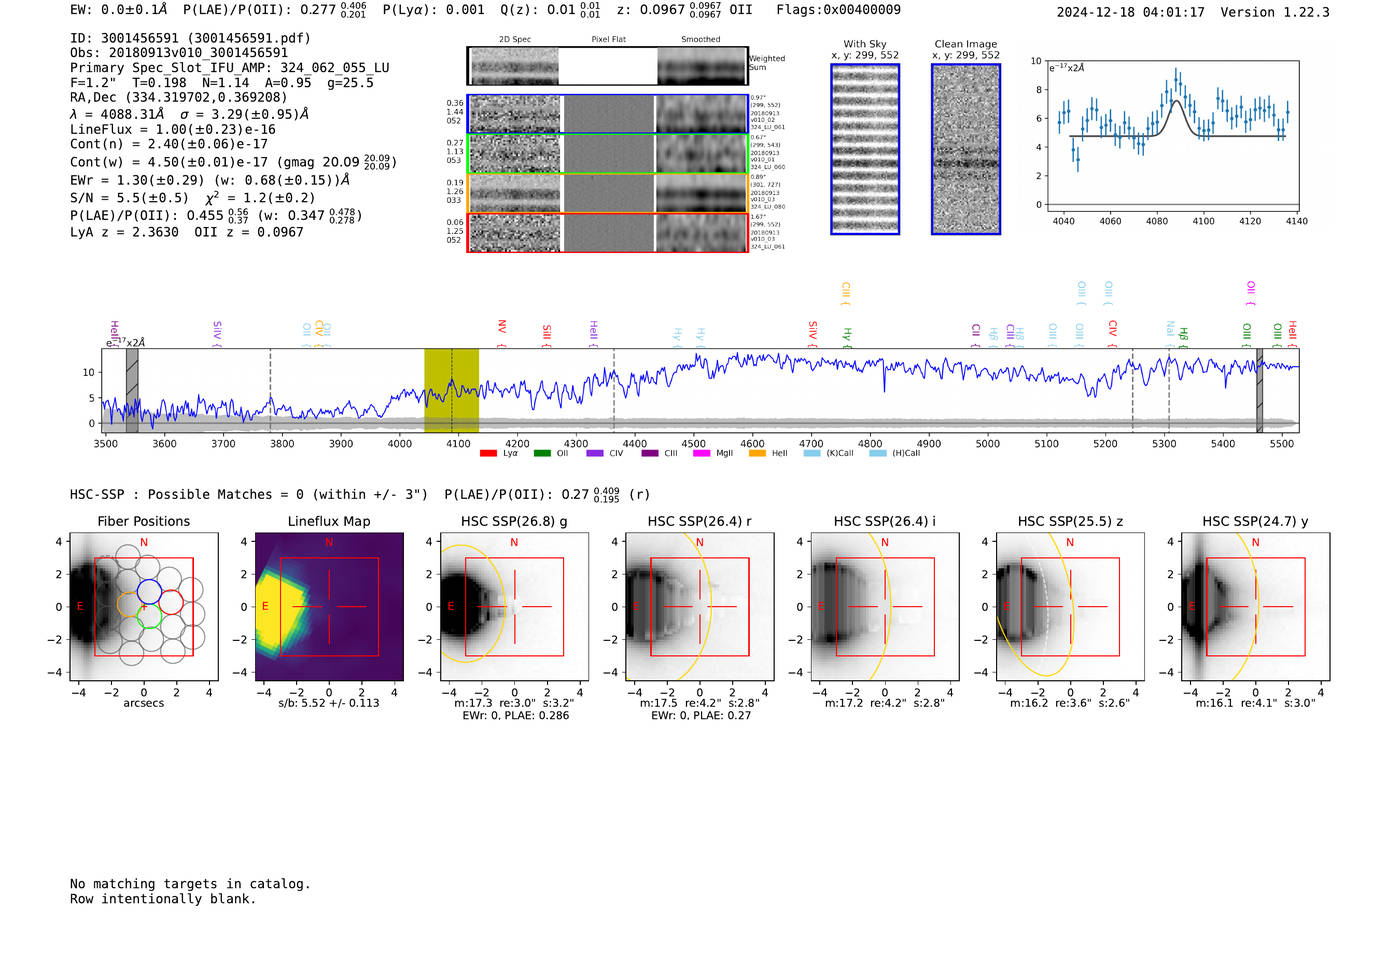
Task: Open the HSC SSP(26.4) i image
Action: point(885,607)
